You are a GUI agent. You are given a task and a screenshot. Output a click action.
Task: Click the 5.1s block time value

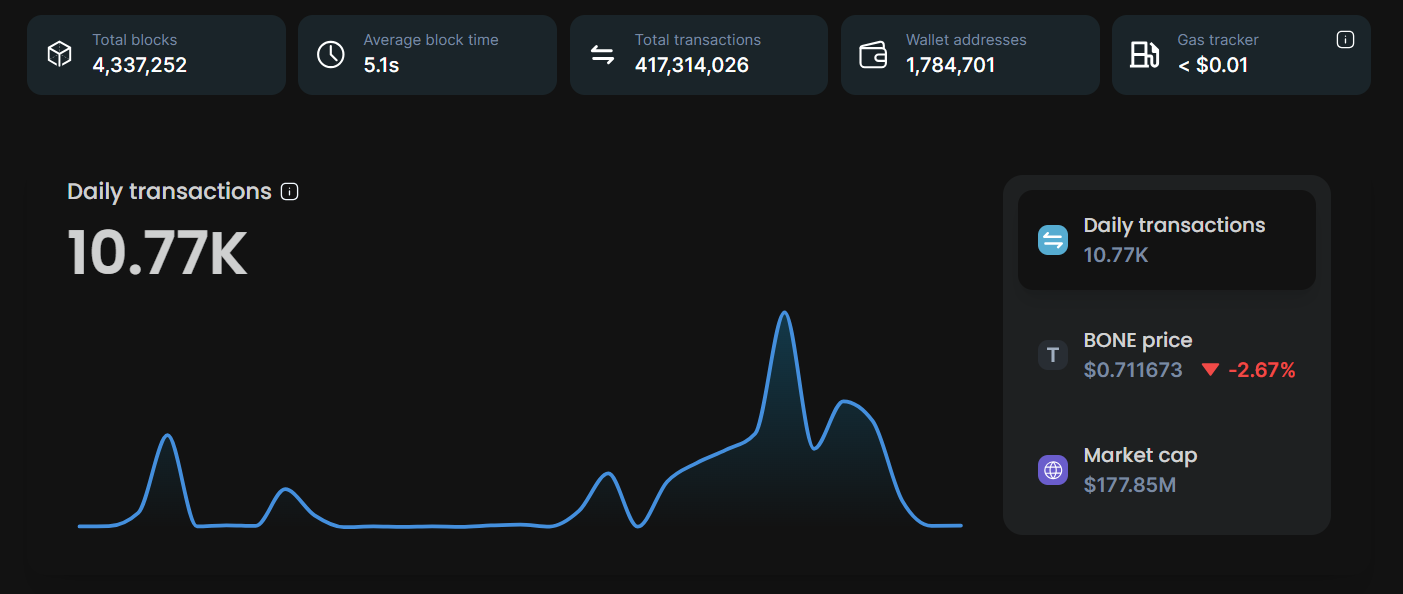pos(383,66)
